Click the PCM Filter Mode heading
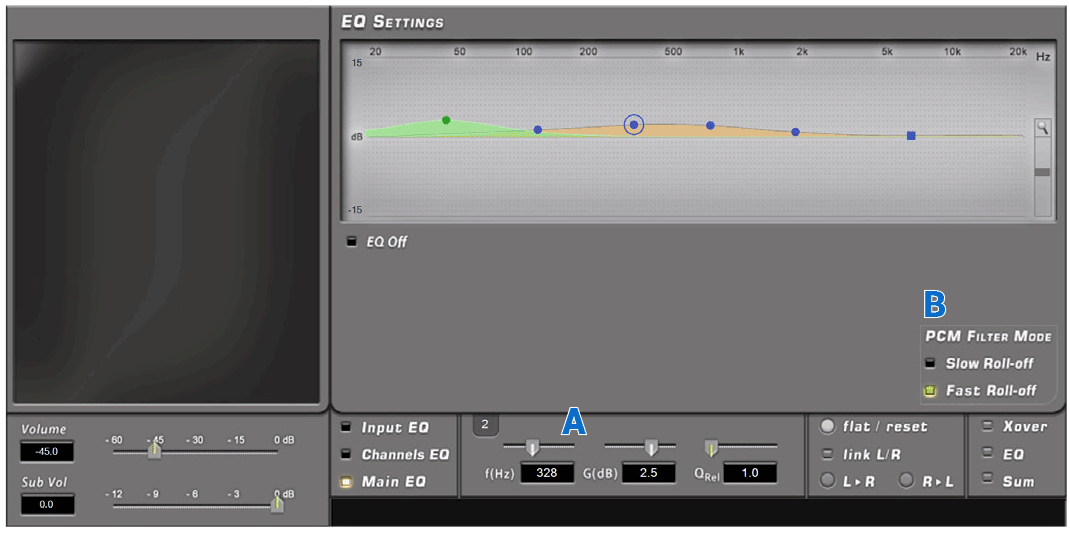Image resolution: width=1070 pixels, height=534 pixels. pos(988,336)
